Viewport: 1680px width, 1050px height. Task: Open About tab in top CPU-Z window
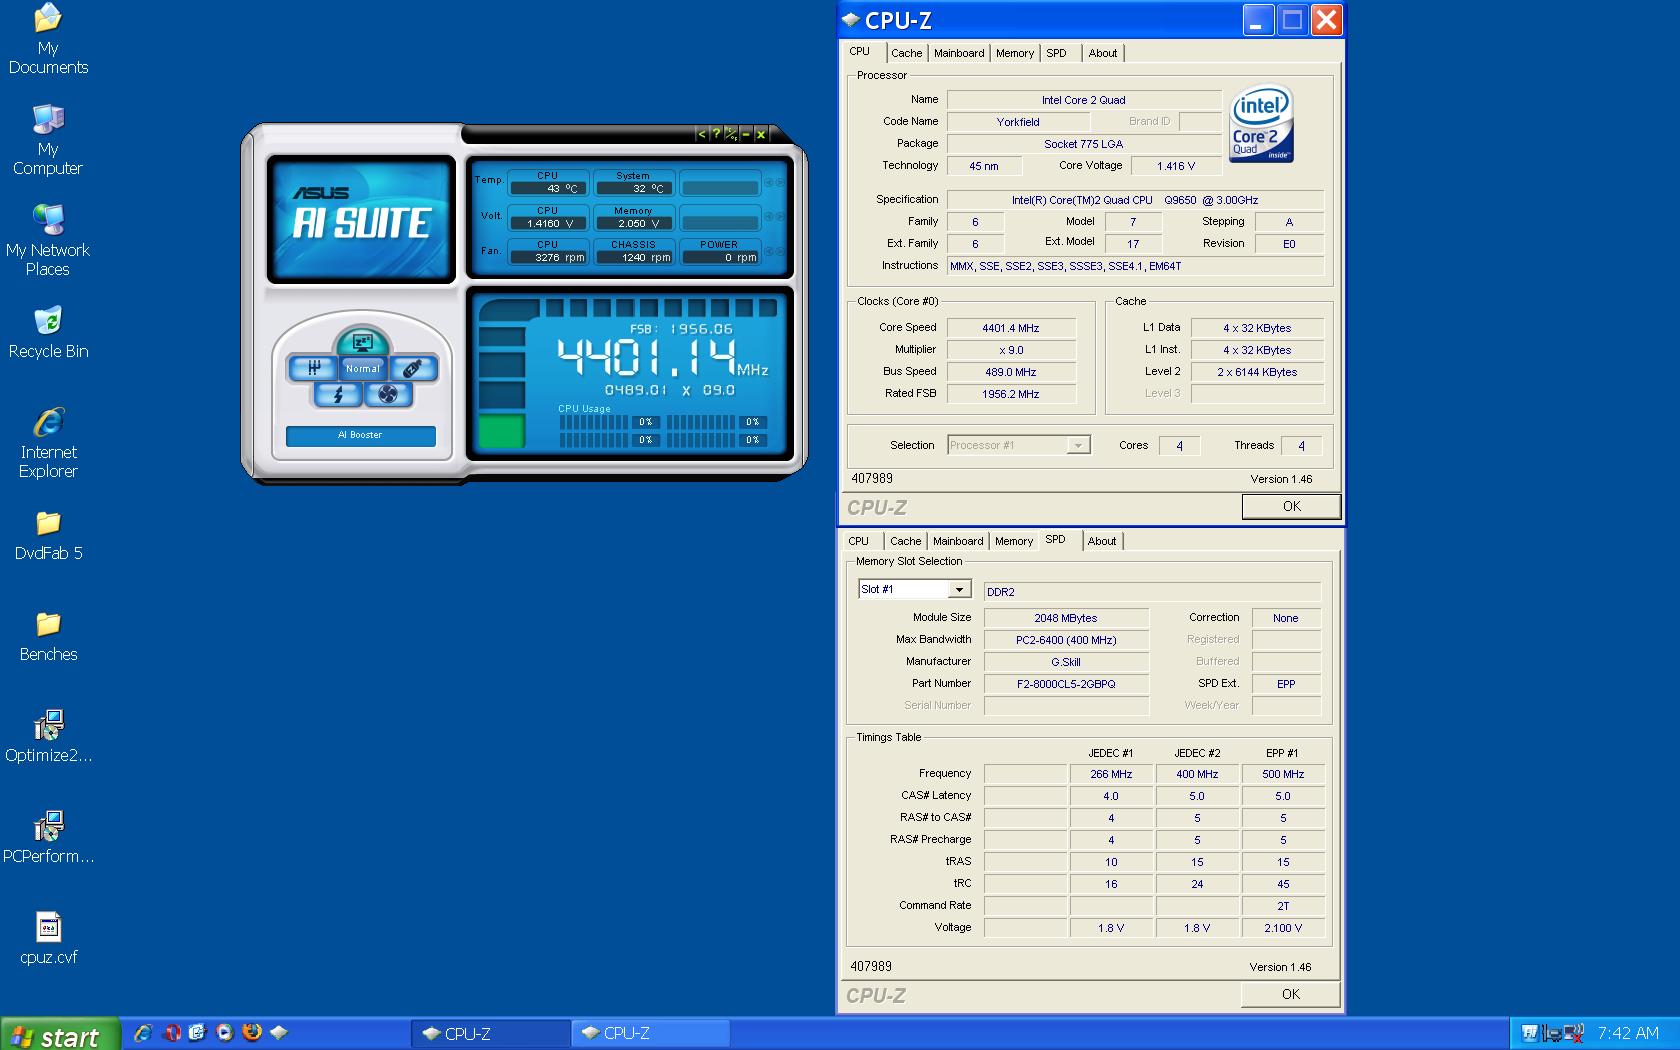pyautogui.click(x=1103, y=53)
